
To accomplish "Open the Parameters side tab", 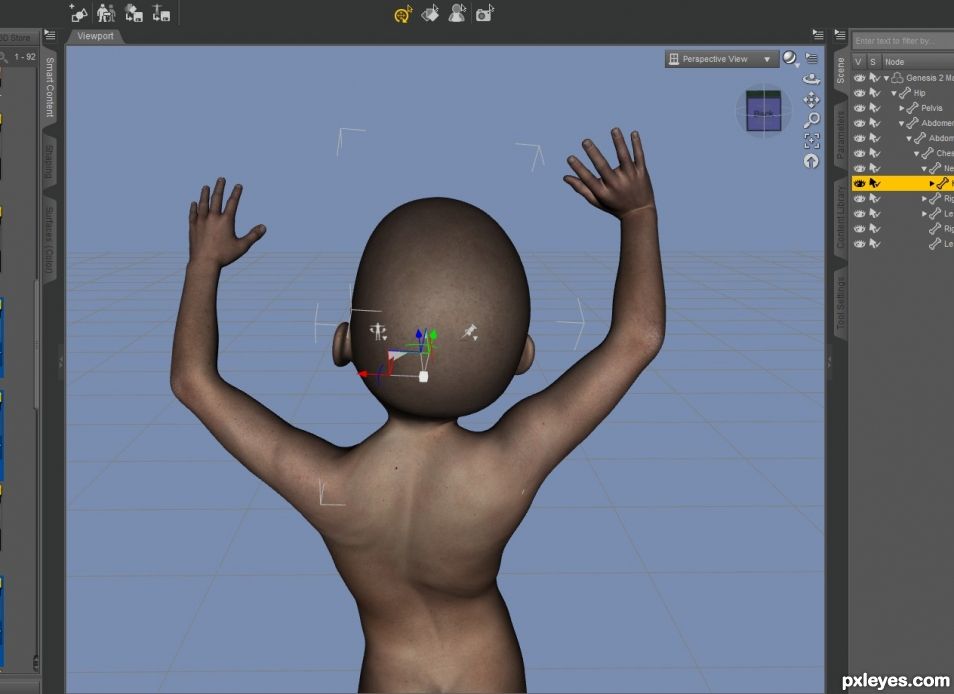I will tap(840, 135).
